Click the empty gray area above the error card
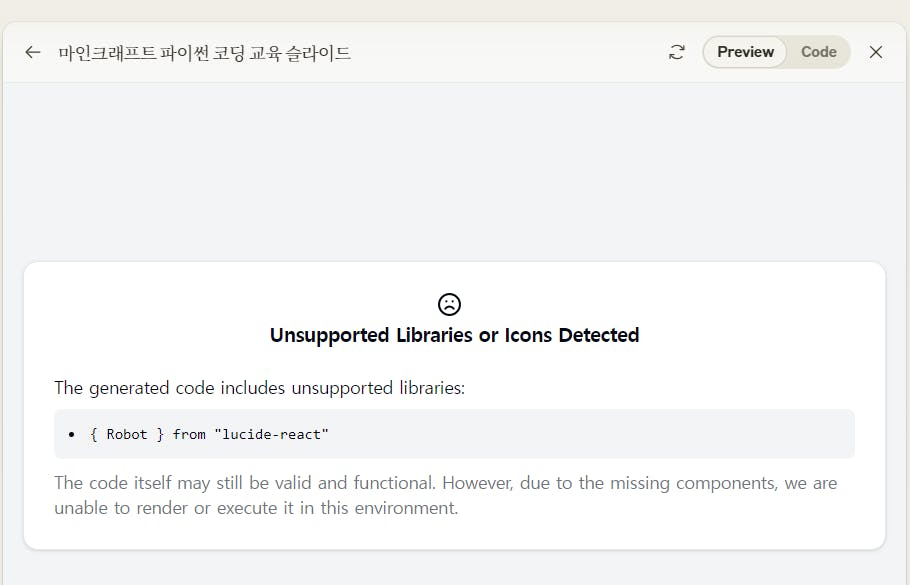This screenshot has height=585, width=910. click(454, 170)
